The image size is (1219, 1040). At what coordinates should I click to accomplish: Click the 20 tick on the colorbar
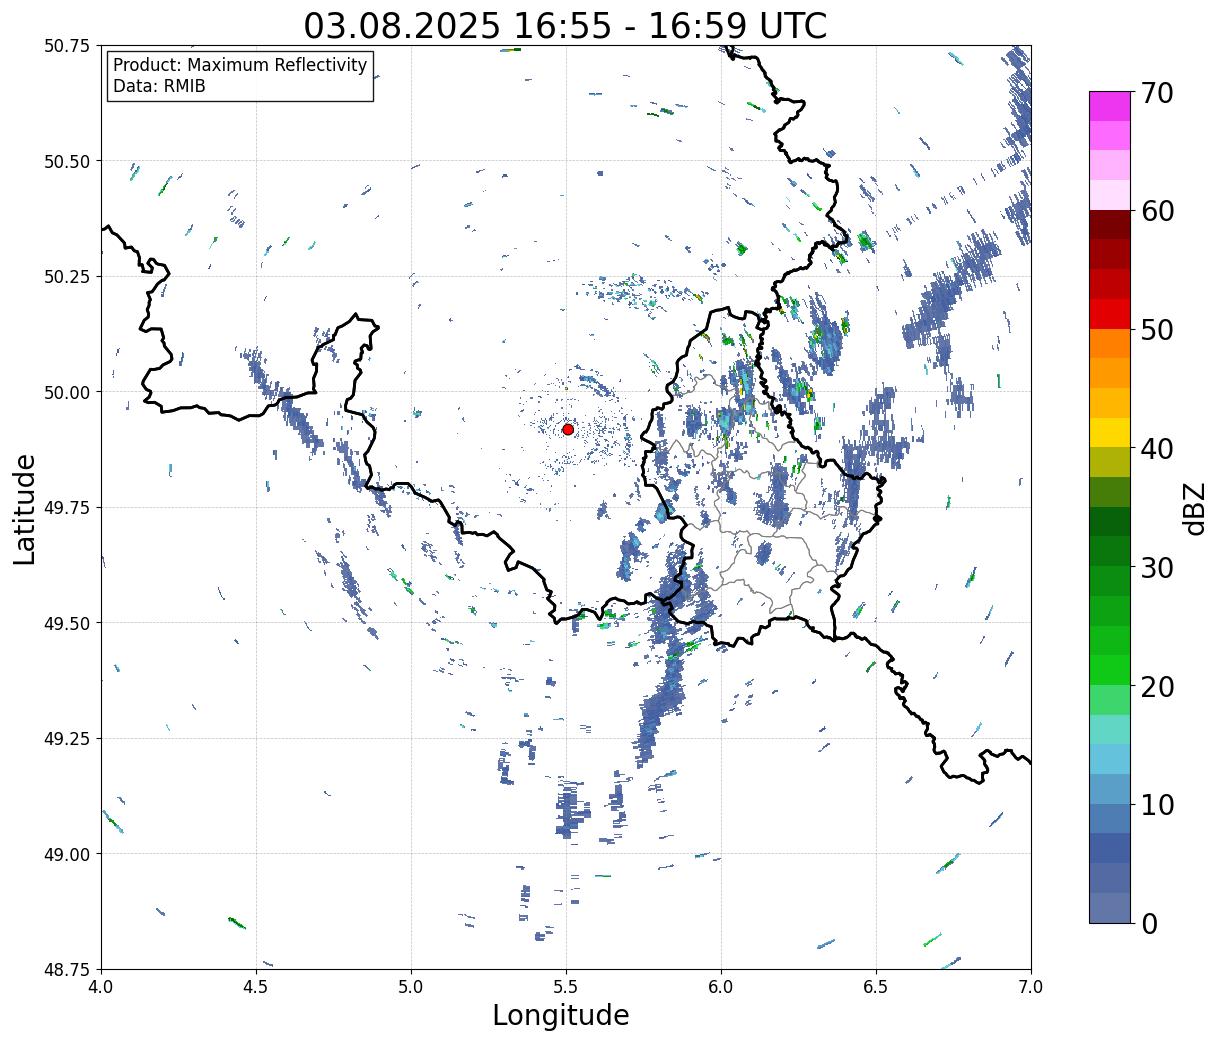click(x=1156, y=686)
